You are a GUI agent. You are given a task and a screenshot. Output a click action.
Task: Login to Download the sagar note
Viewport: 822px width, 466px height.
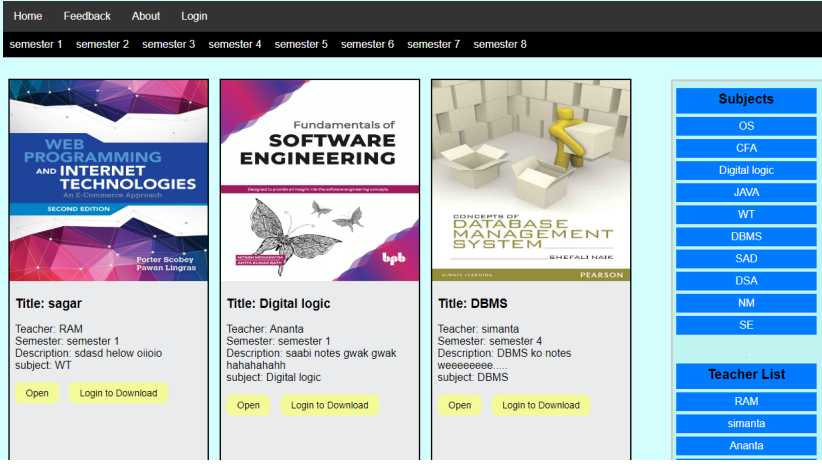tap(118, 393)
